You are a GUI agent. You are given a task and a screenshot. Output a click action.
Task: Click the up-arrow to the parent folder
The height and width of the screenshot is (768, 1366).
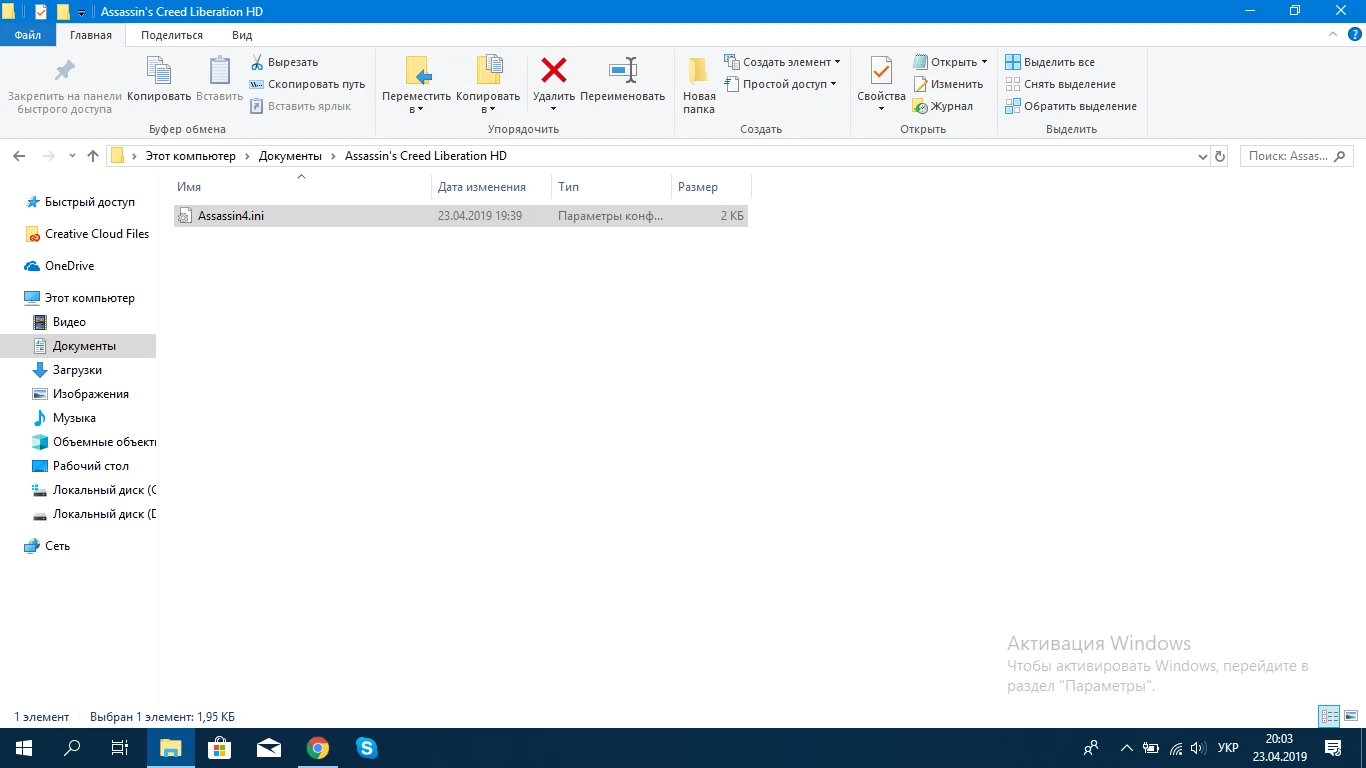pyautogui.click(x=93, y=156)
